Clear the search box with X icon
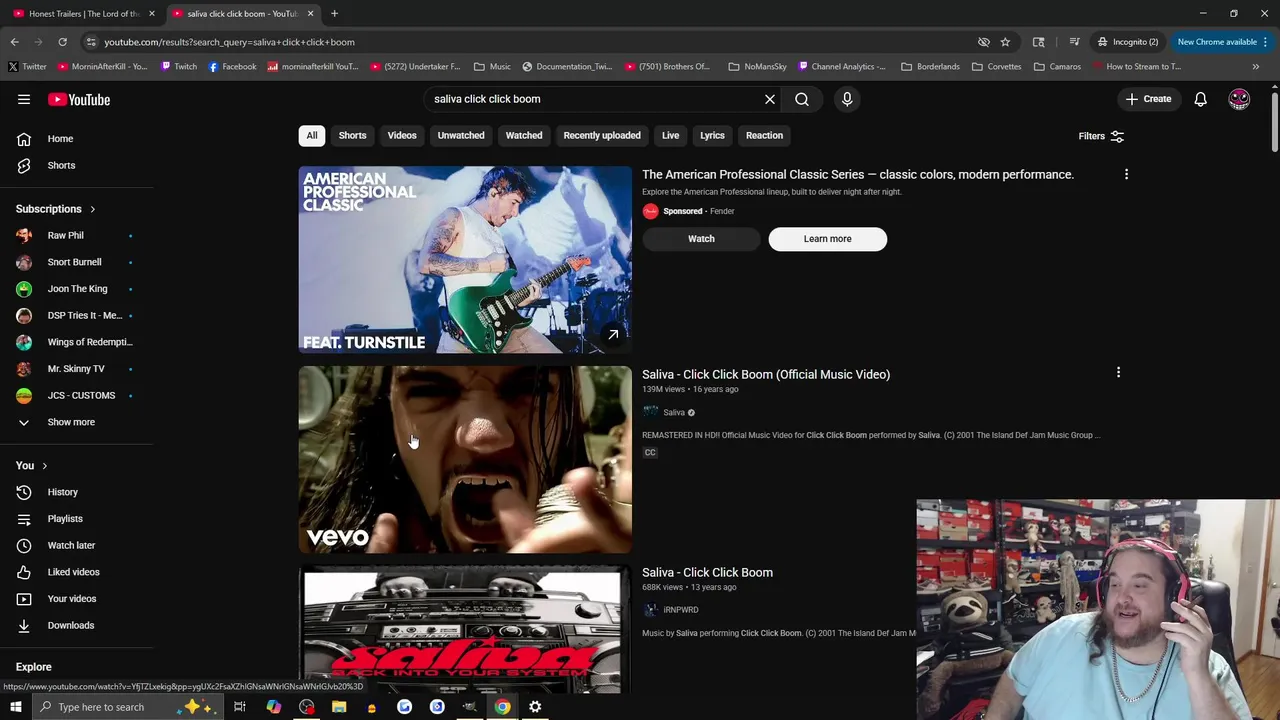The height and width of the screenshot is (720, 1280). pos(770,99)
